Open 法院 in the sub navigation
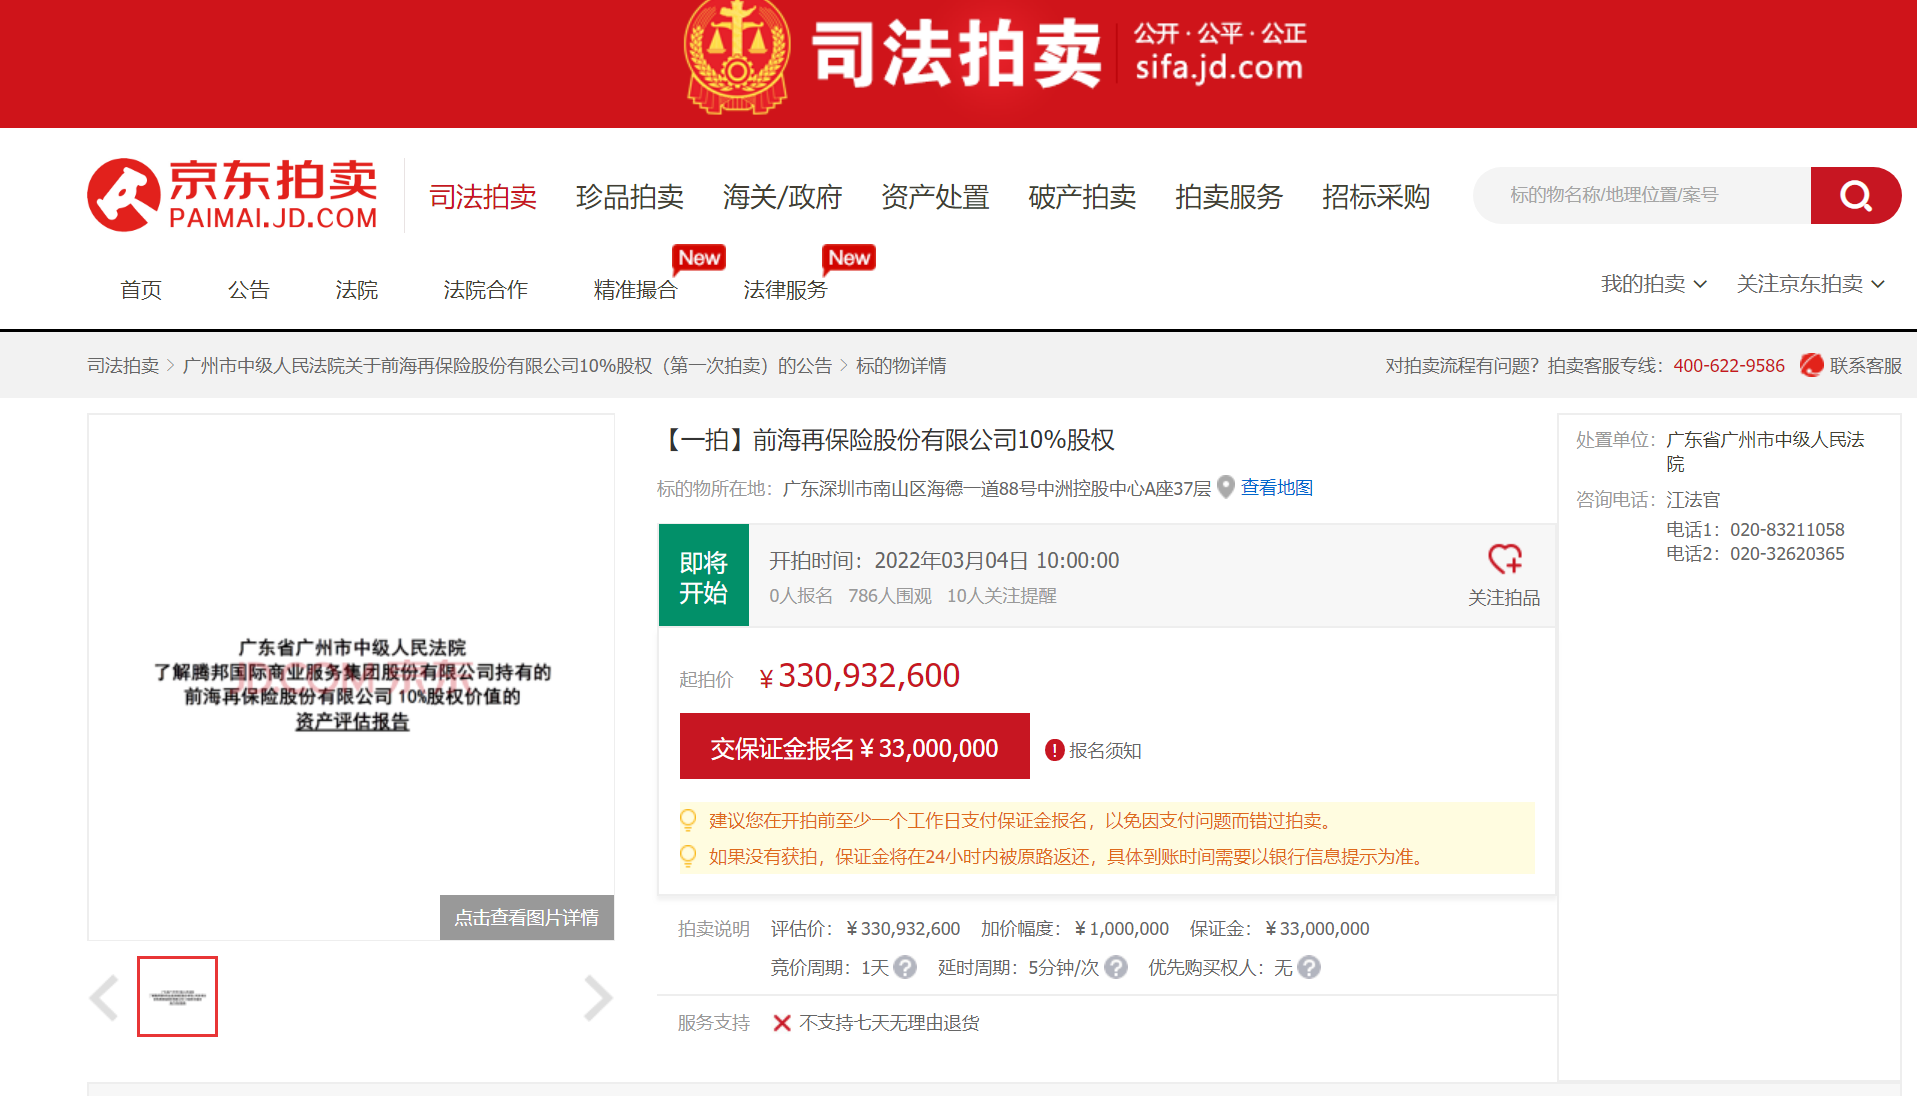The image size is (1917, 1096). pos(357,290)
